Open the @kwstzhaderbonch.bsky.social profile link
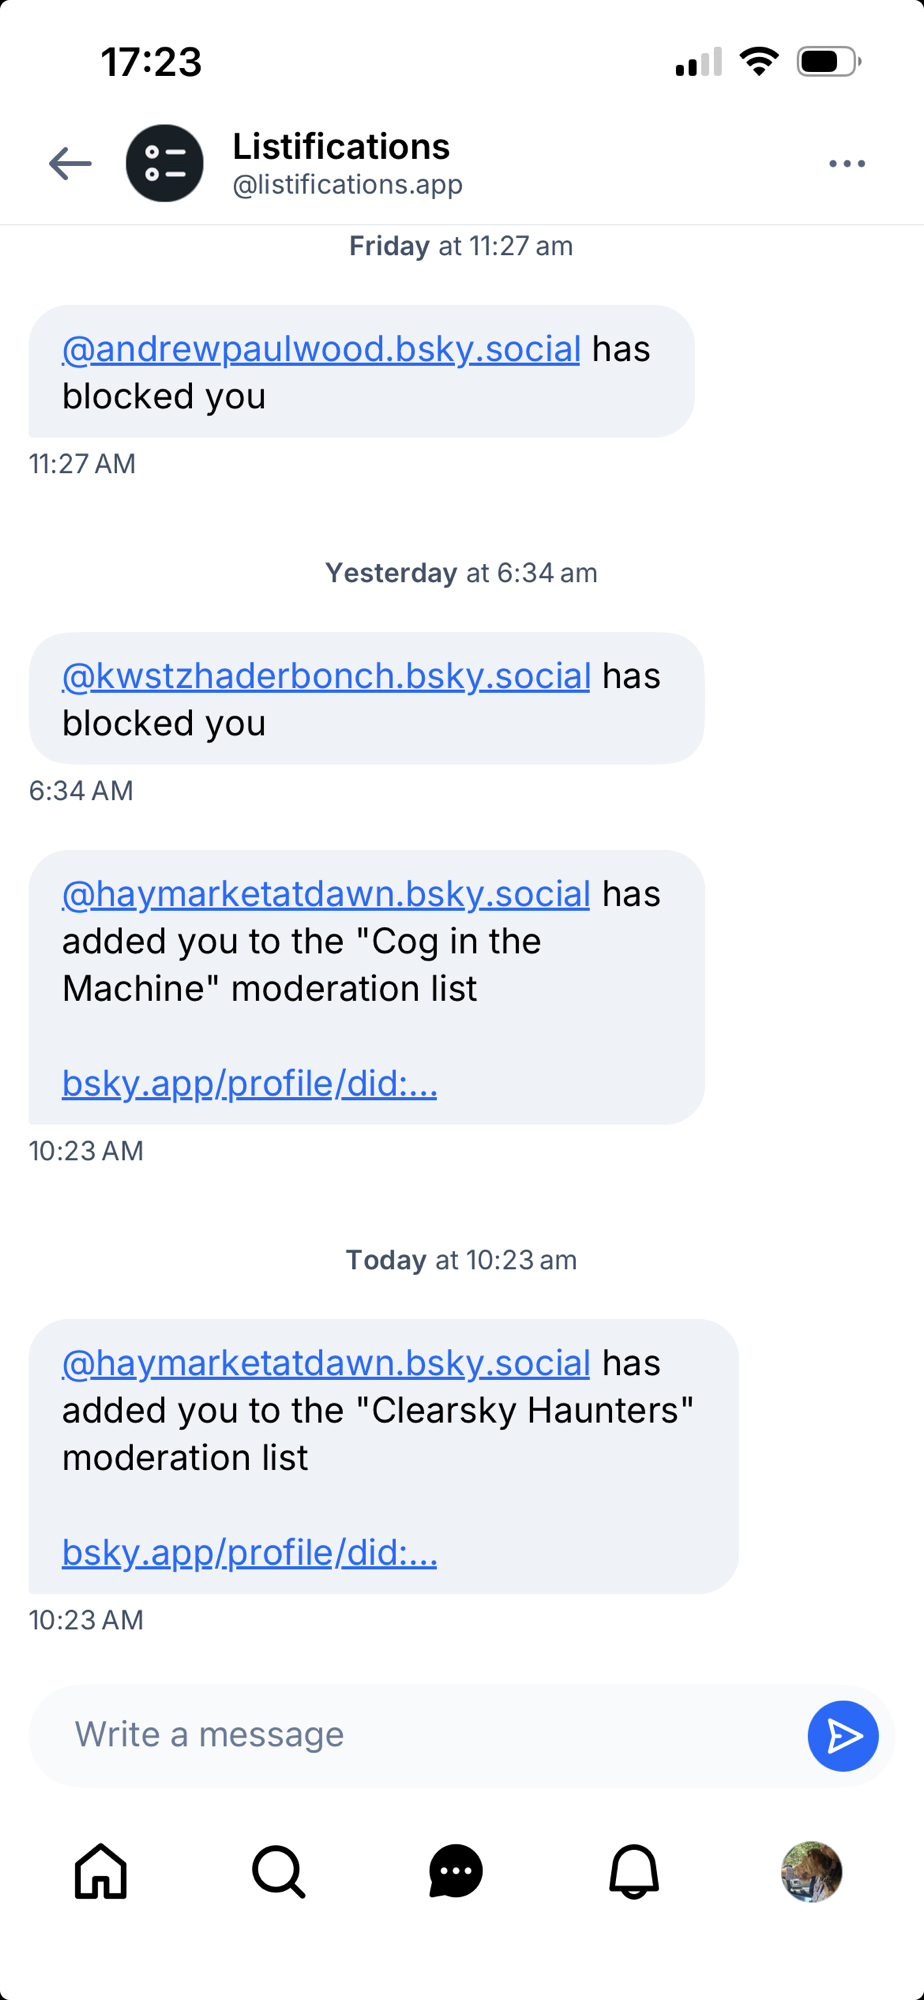924x2000 pixels. [326, 676]
